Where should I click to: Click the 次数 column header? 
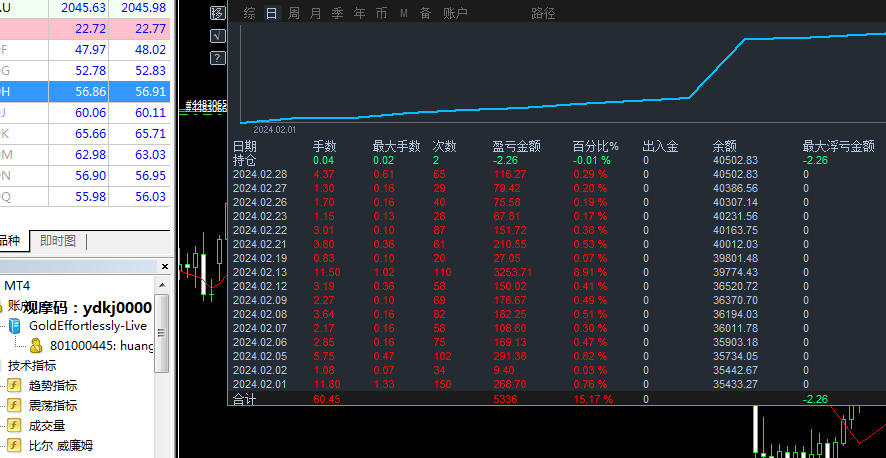click(x=445, y=147)
